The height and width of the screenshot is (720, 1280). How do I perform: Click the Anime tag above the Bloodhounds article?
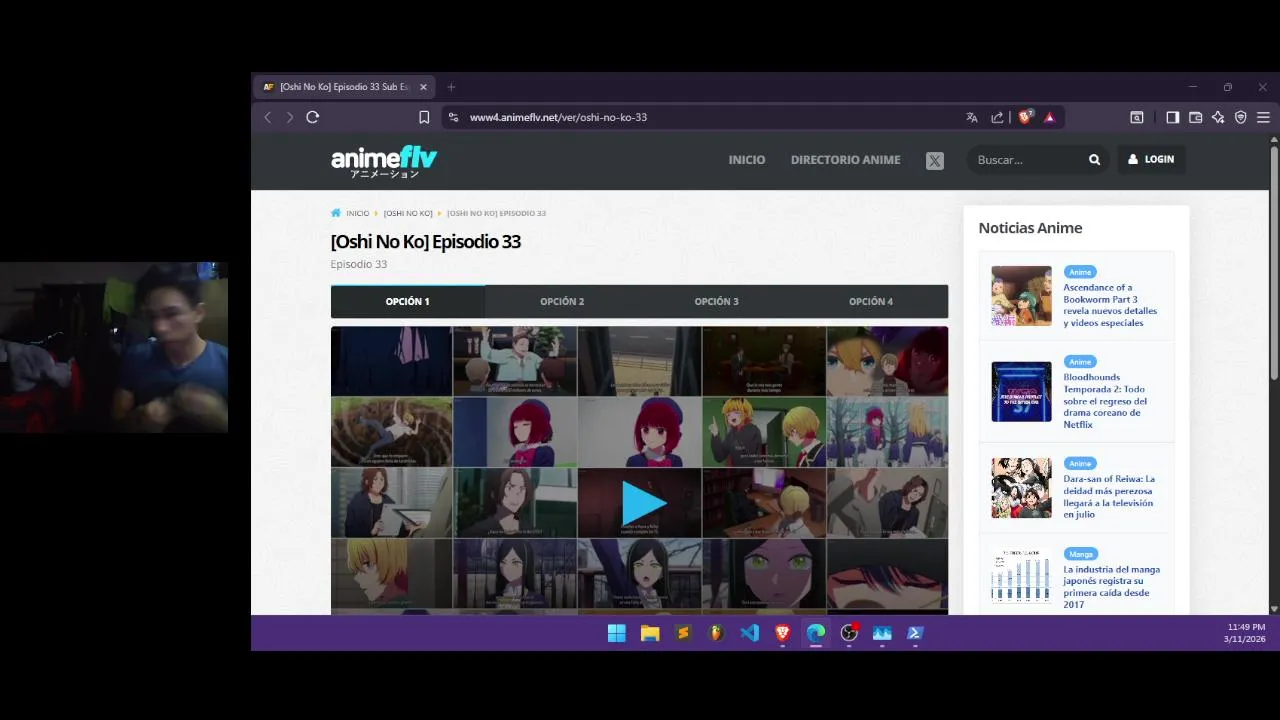click(1080, 362)
